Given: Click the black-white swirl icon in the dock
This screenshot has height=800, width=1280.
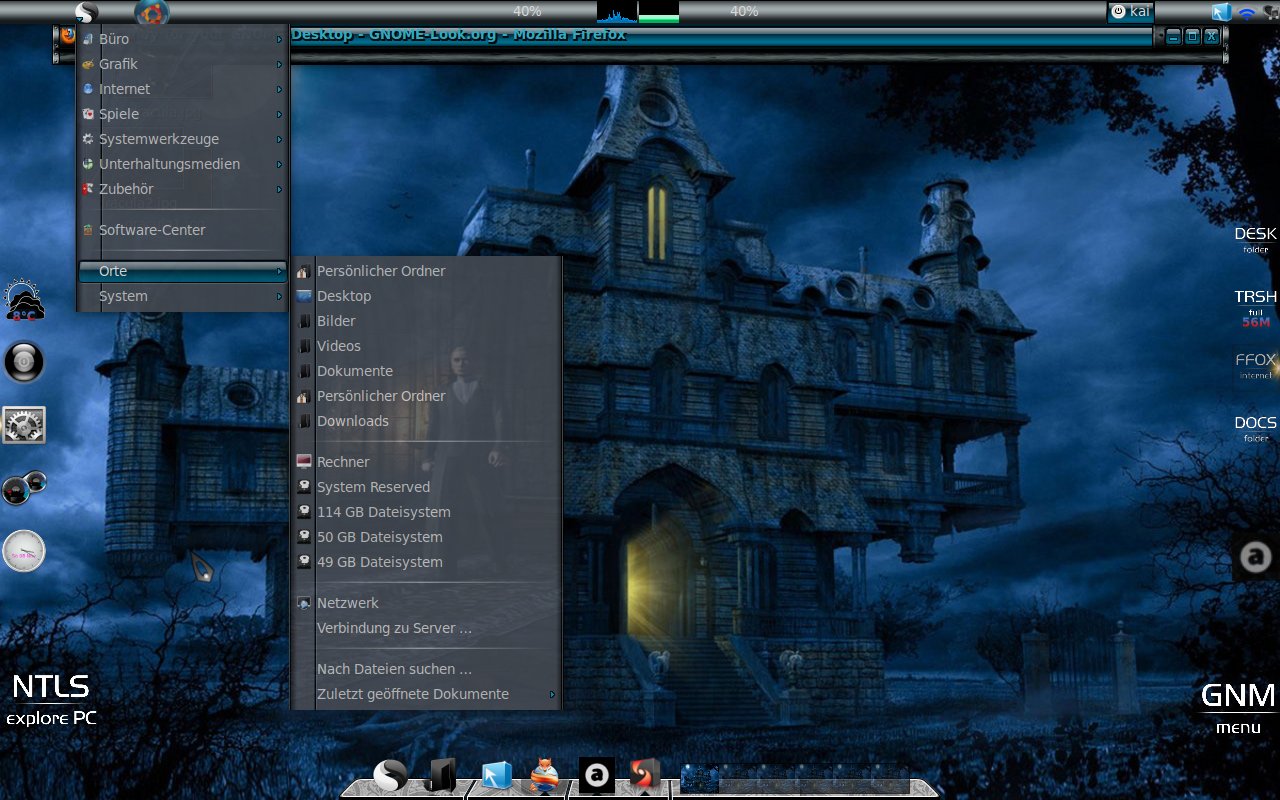Looking at the screenshot, I should pyautogui.click(x=390, y=775).
